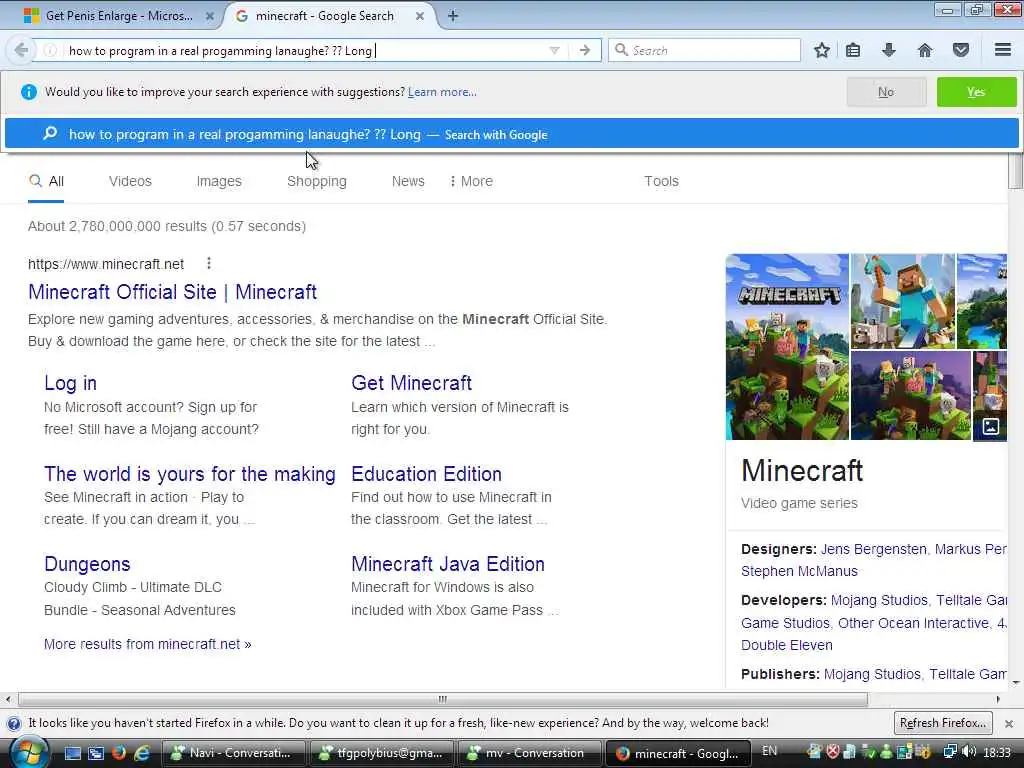This screenshot has height=768, width=1024.
Task: Open the Dungeons sitelink
Action: pyautogui.click(x=88, y=564)
